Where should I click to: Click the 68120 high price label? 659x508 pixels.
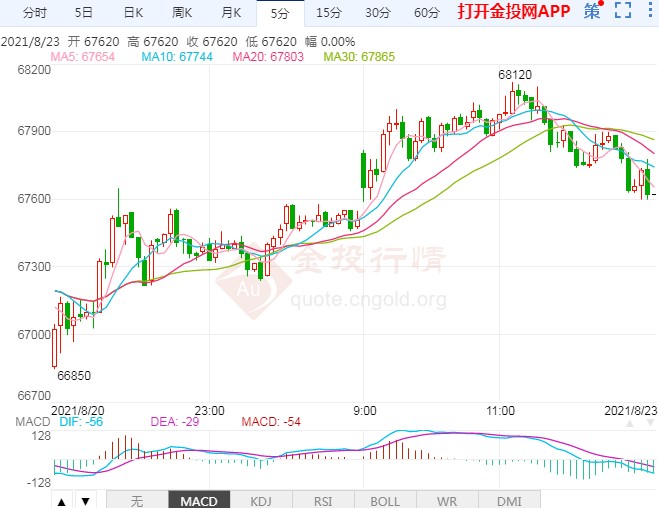pyautogui.click(x=515, y=75)
